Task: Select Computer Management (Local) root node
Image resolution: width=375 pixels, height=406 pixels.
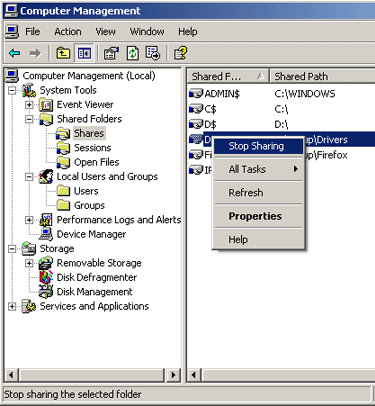Action: [89, 76]
